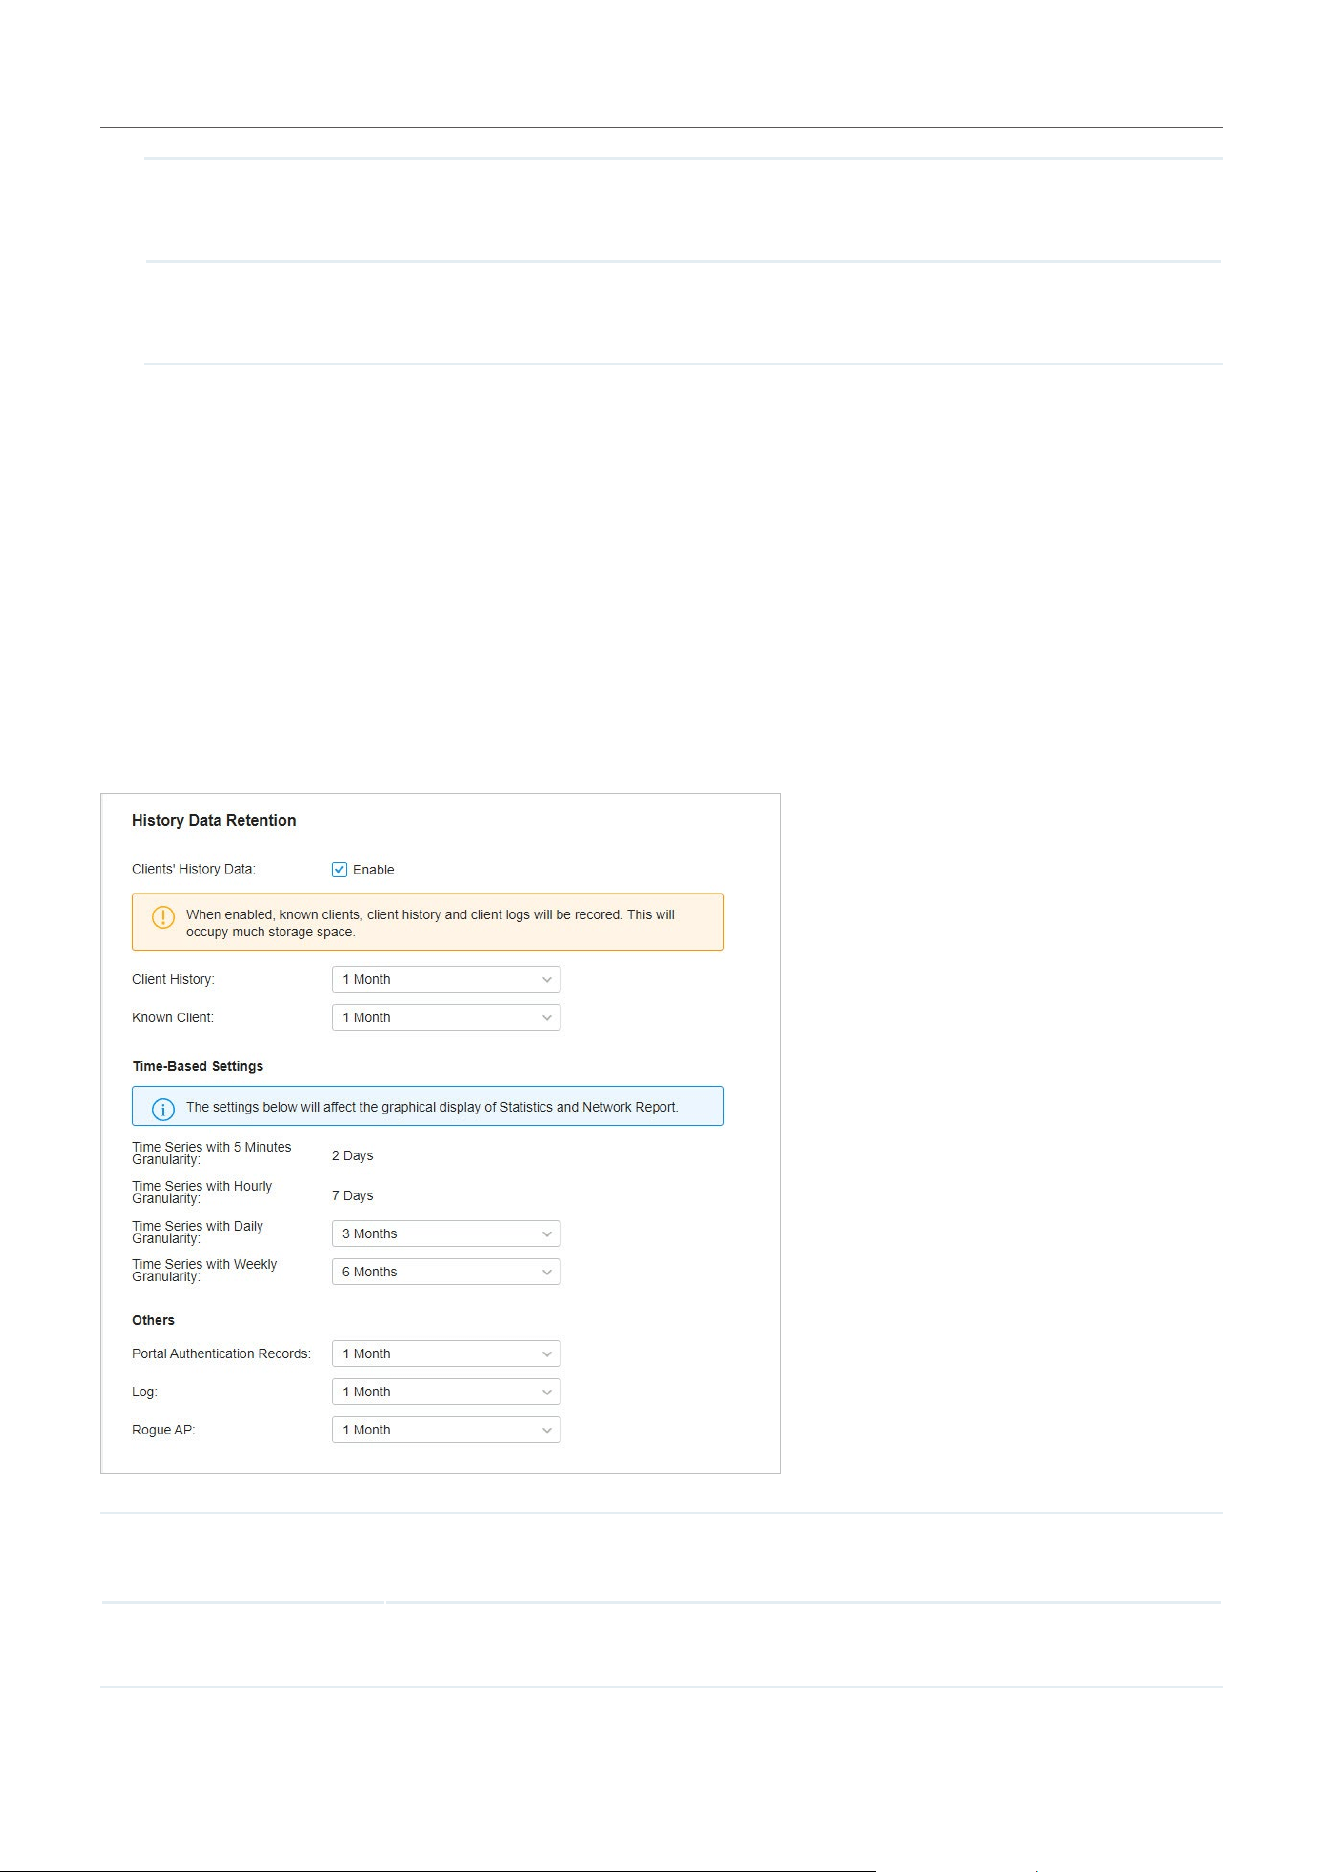Click the 'Client History:' label
The height and width of the screenshot is (1872, 1324).
coord(173,979)
